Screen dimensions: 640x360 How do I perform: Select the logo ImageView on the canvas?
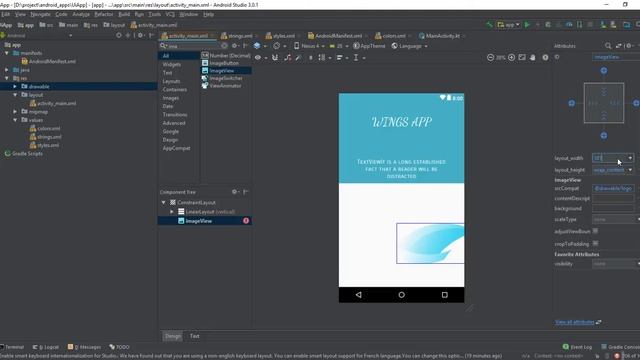pos(430,243)
